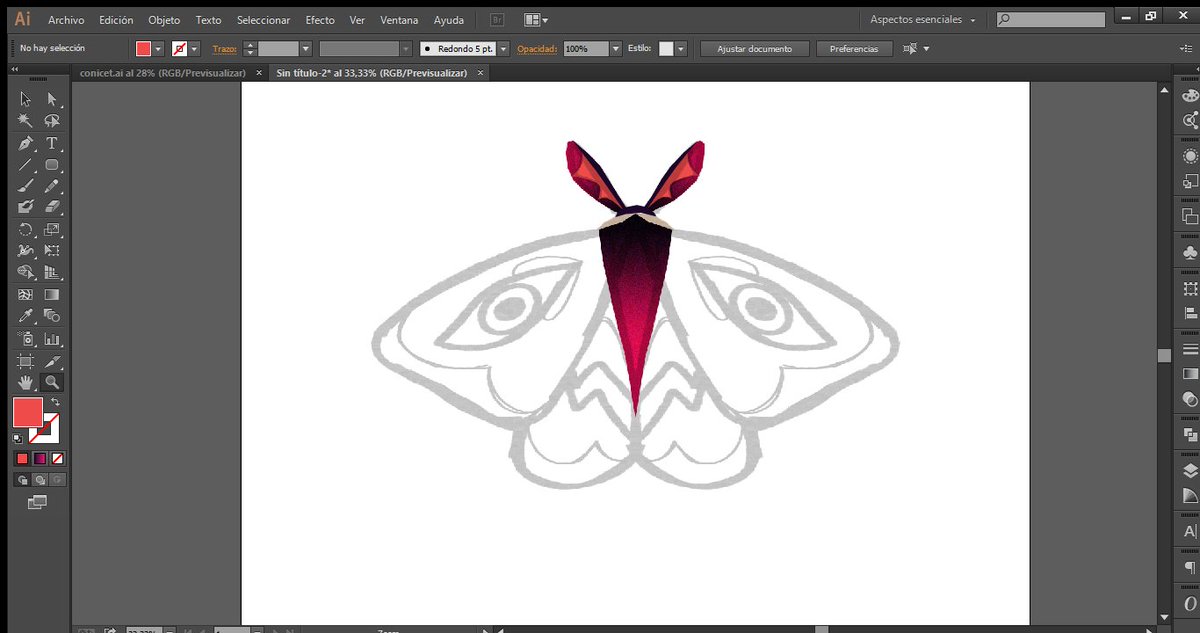
Task: Select the Rounded Rectangle shape tool
Action: [52, 165]
